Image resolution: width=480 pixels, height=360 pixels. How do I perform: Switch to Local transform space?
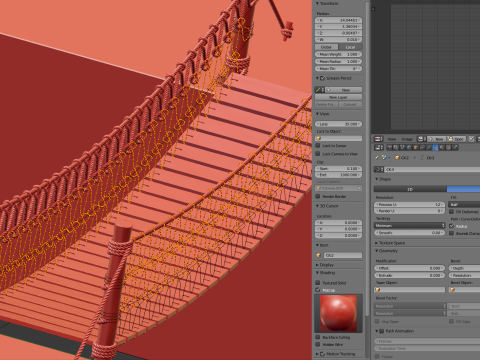tap(350, 47)
